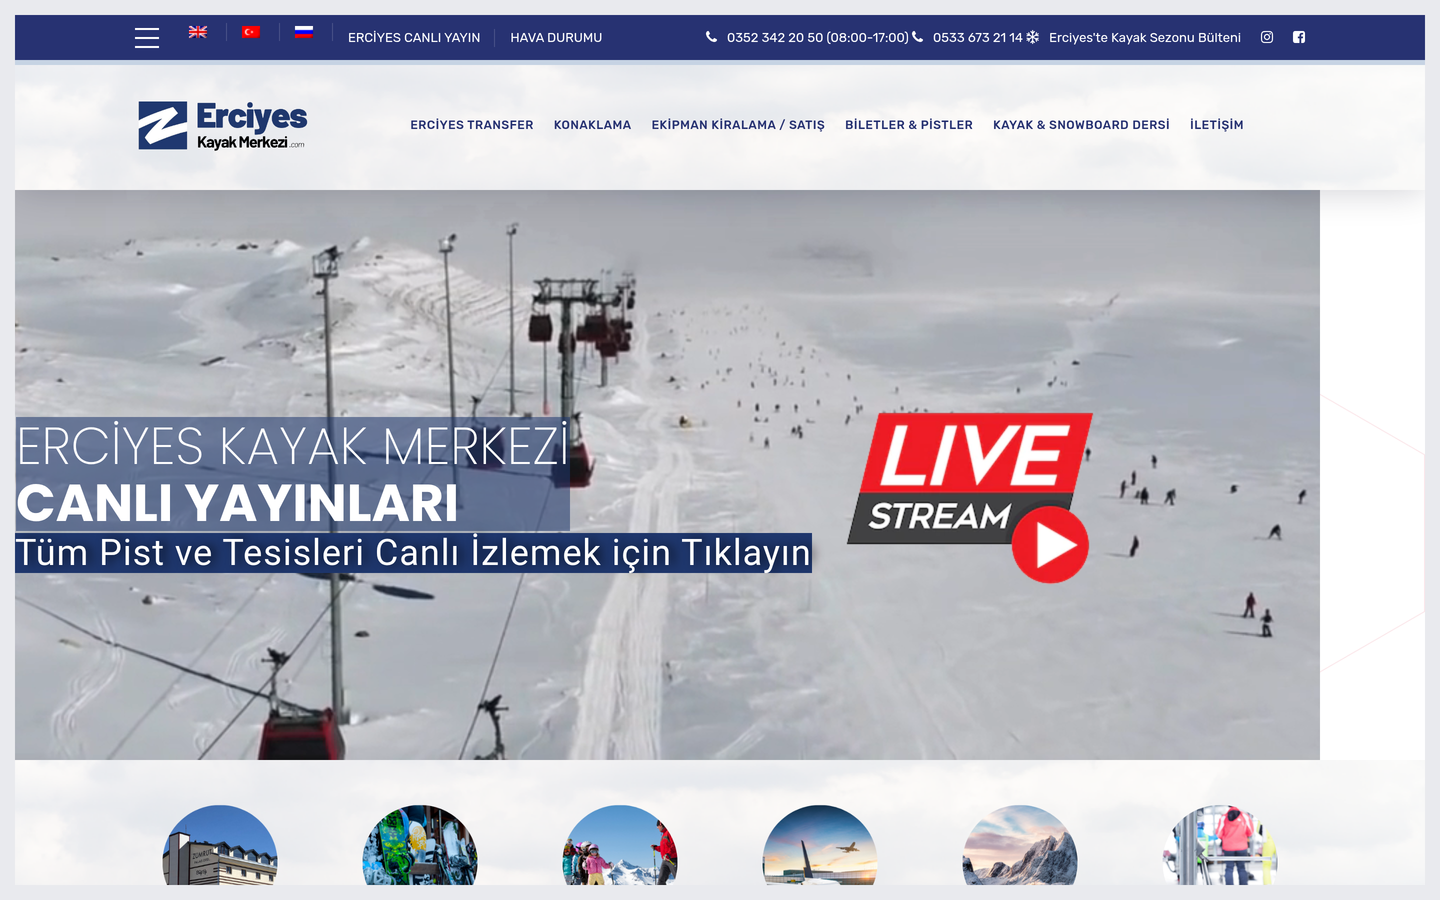
Task: Click the phone icon before 0352 number
Action: pyautogui.click(x=711, y=37)
